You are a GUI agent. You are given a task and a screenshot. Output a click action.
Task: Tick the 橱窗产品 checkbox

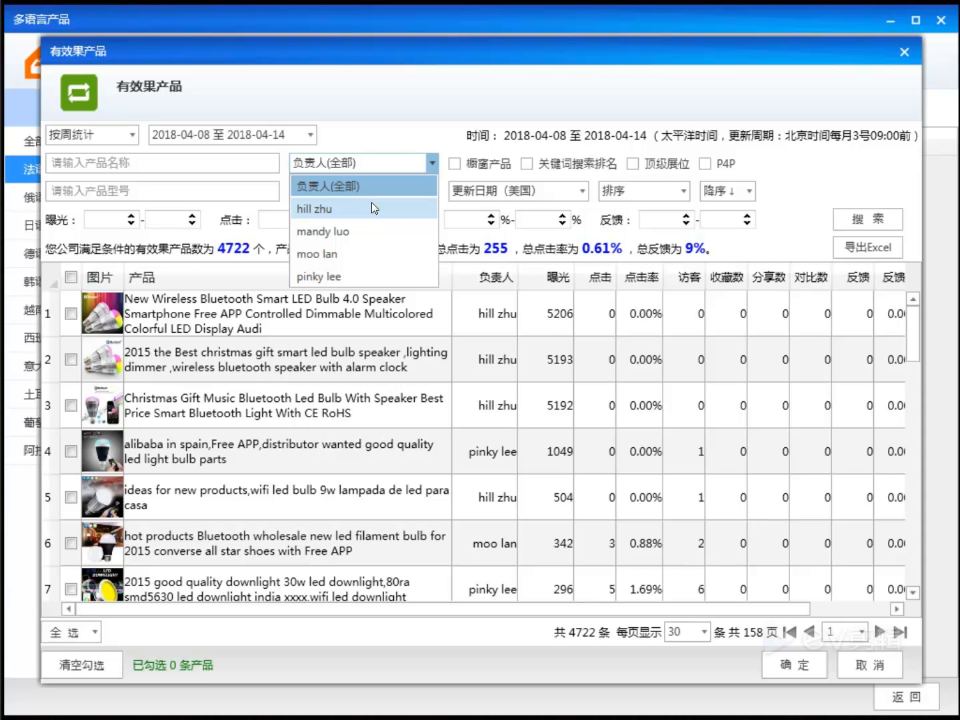[454, 163]
